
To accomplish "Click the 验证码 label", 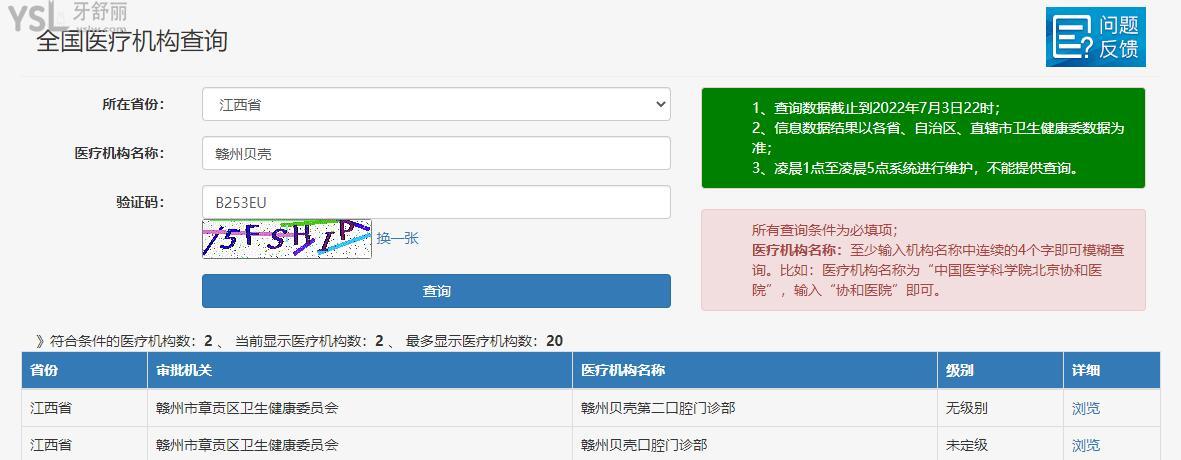I will 140,203.
